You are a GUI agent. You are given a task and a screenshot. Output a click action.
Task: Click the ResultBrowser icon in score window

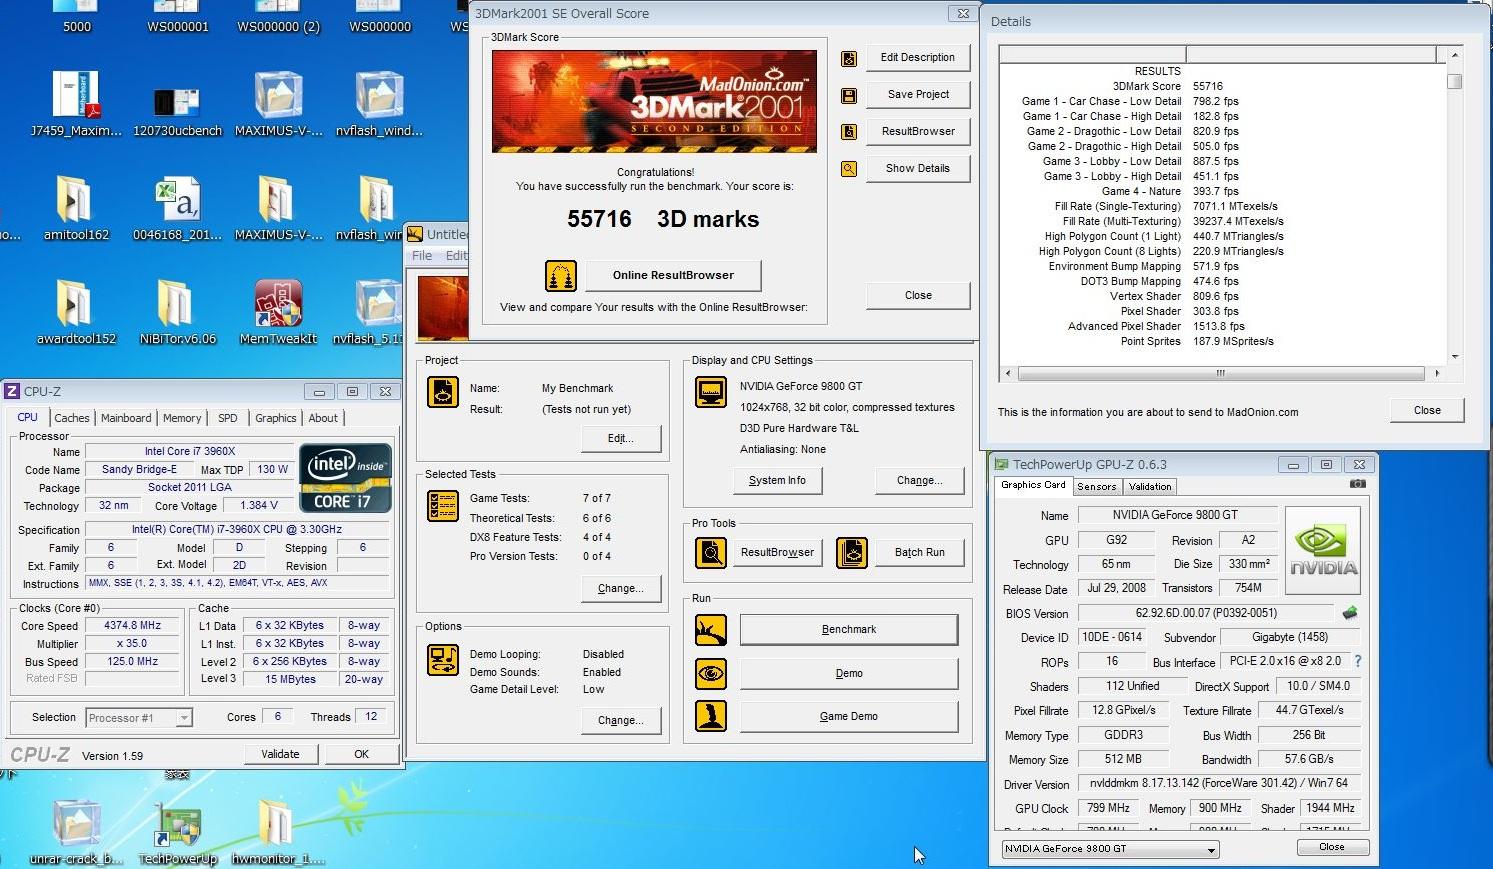point(849,132)
